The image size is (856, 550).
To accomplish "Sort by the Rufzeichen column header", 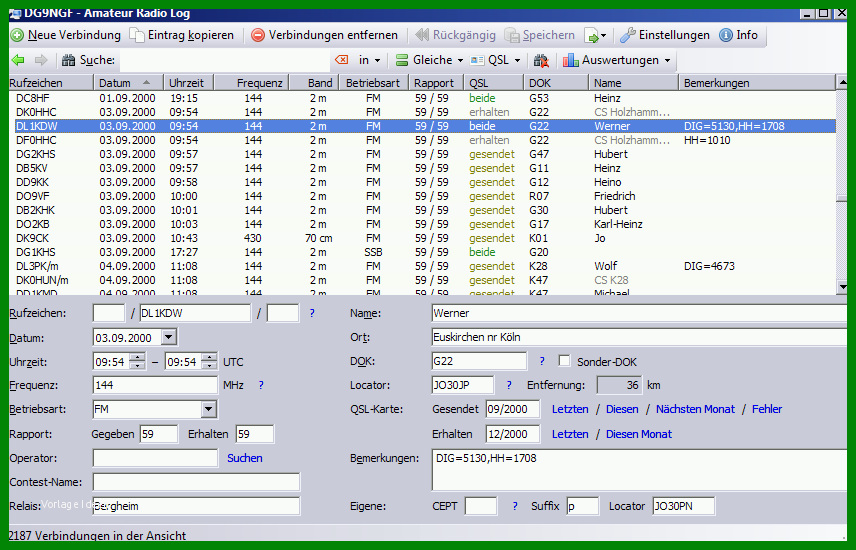I will click(51, 83).
